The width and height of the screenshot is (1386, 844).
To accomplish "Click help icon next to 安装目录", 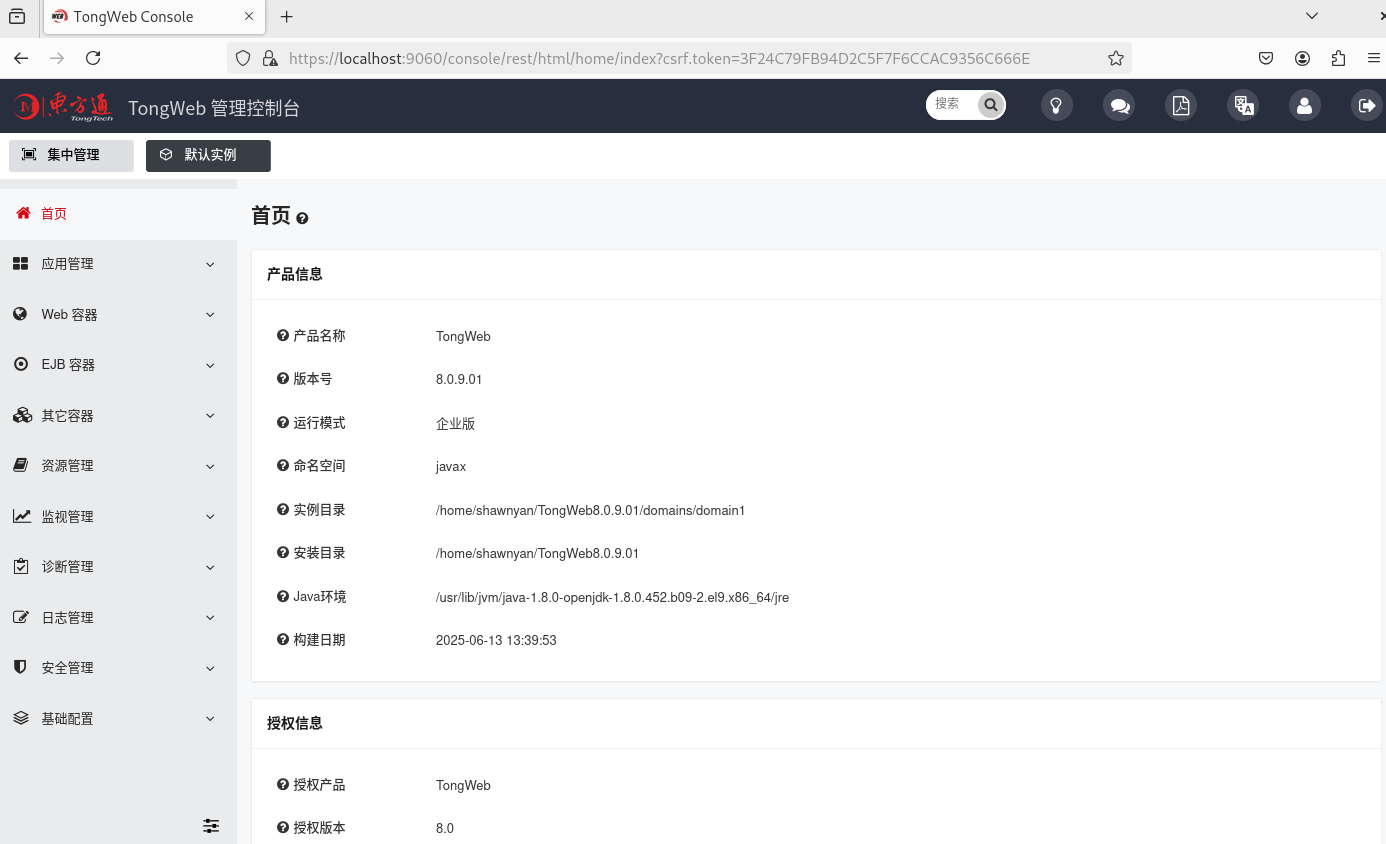I will [283, 553].
